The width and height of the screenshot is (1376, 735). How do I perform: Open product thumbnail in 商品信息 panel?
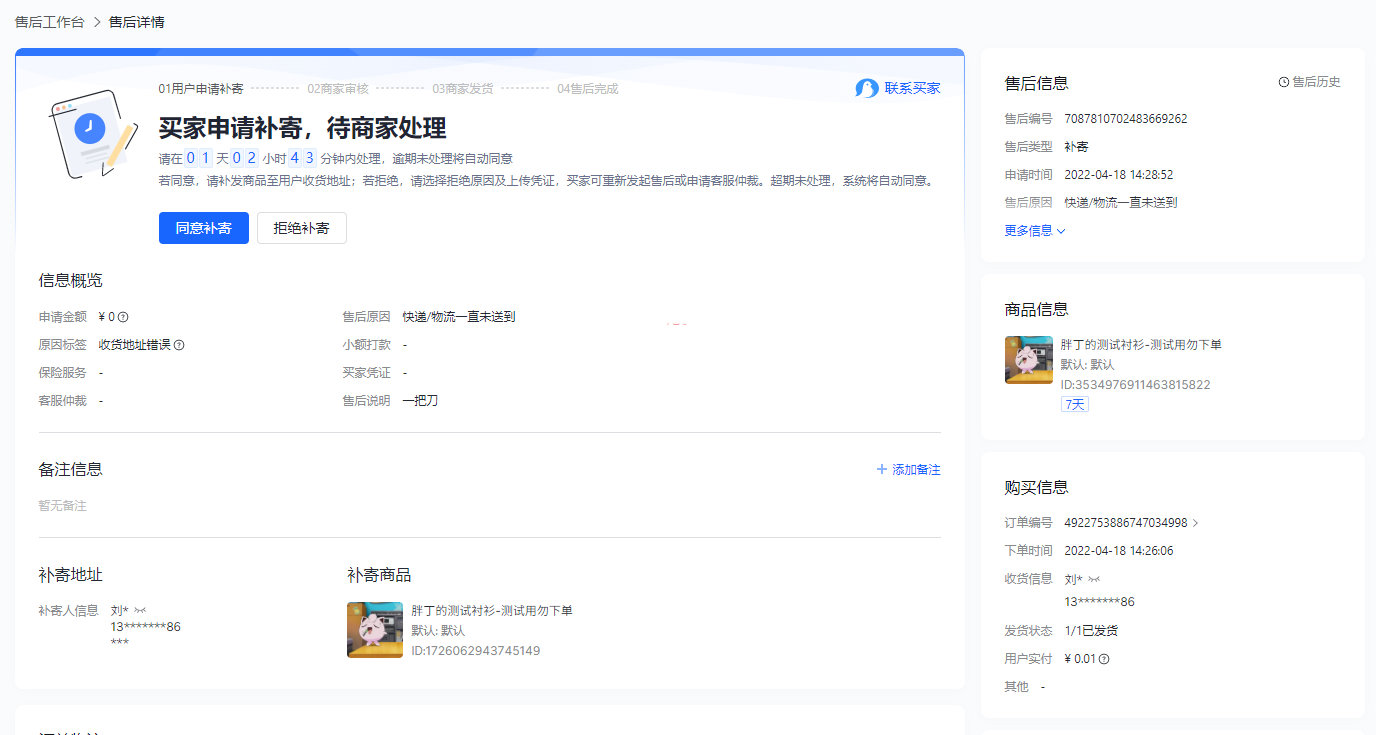tap(1028, 360)
